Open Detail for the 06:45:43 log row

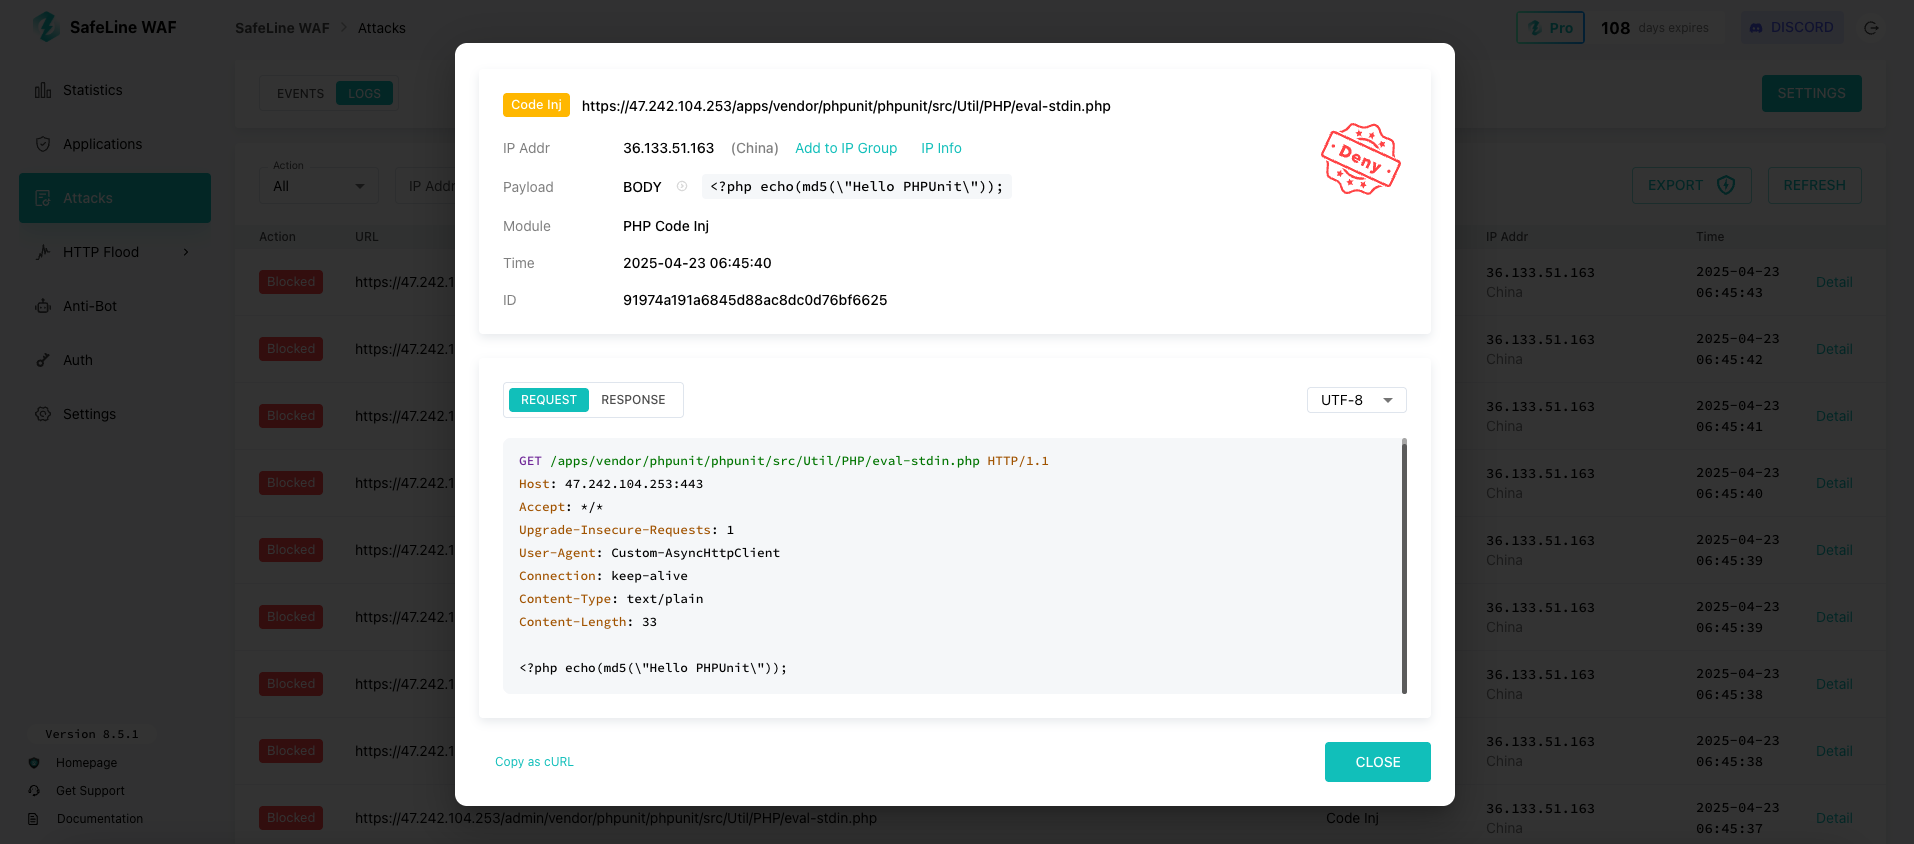coord(1834,282)
